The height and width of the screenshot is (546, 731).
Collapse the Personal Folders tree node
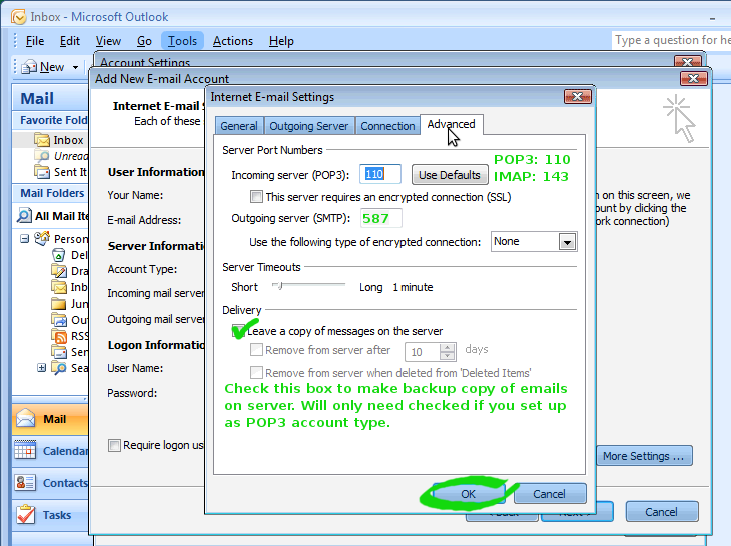tap(24, 239)
